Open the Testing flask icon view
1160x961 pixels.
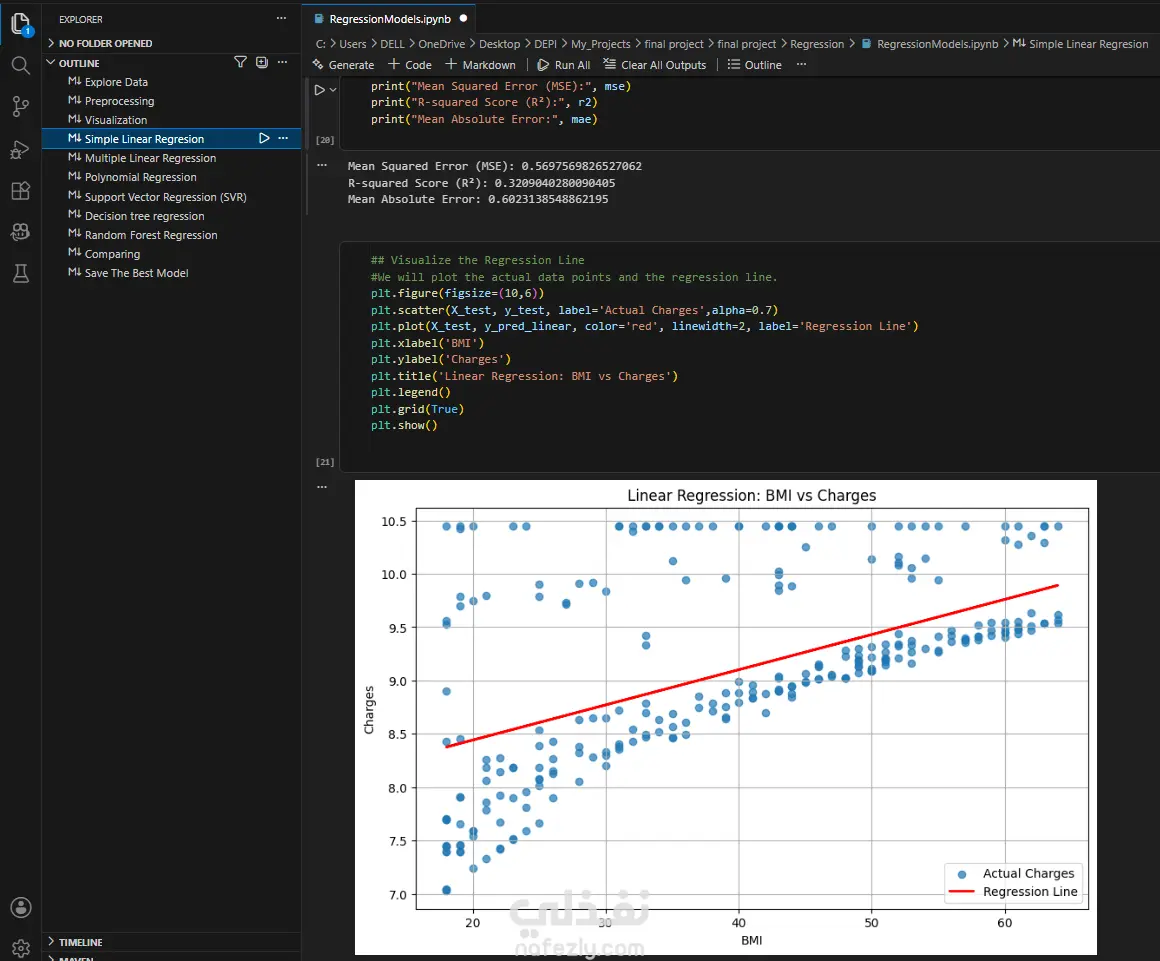(21, 273)
